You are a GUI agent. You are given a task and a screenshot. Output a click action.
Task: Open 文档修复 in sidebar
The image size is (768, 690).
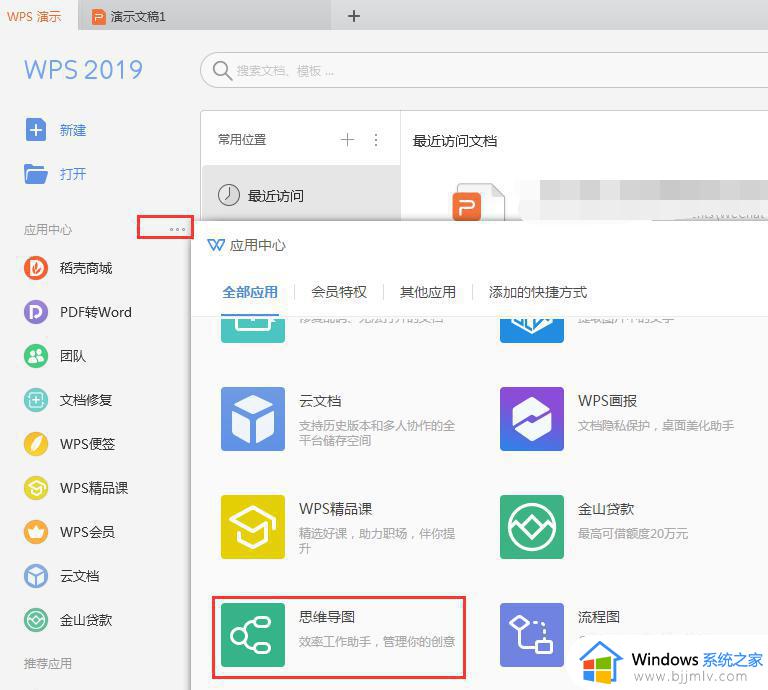pos(68,400)
